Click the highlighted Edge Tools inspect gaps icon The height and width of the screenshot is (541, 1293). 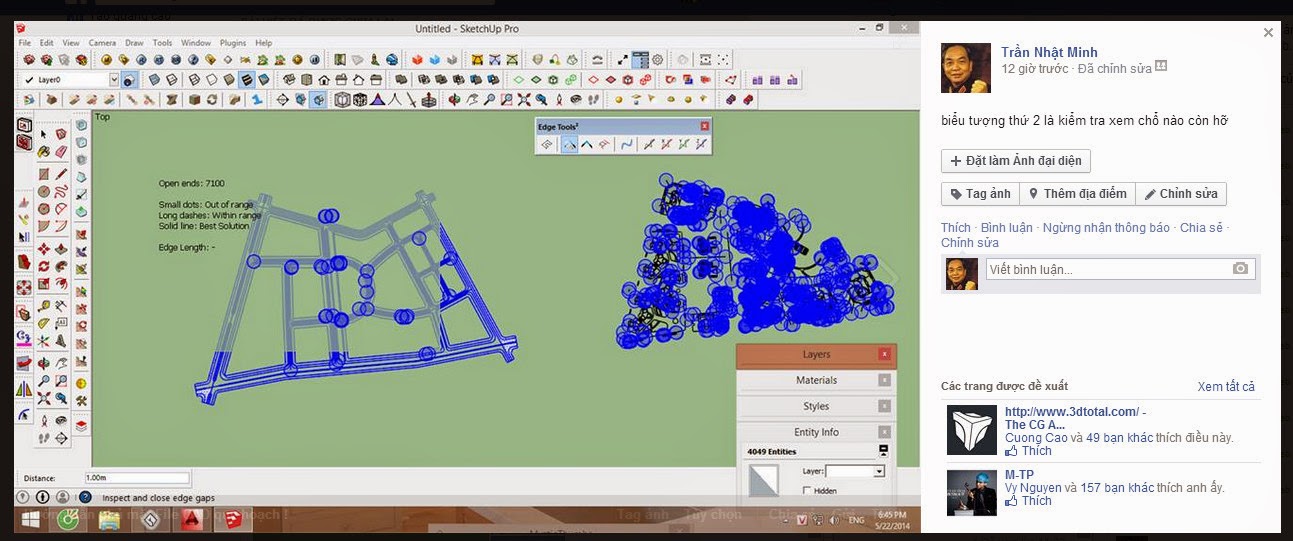pyautogui.click(x=570, y=144)
